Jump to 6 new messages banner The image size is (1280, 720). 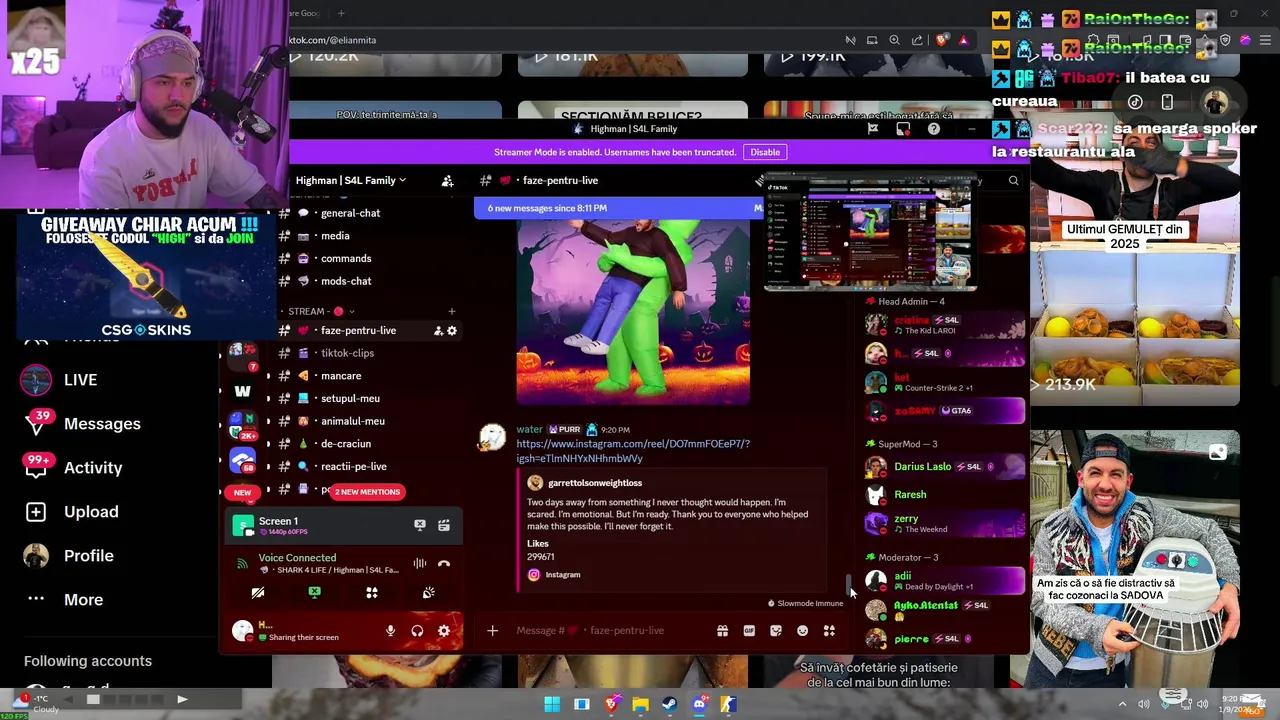618,208
